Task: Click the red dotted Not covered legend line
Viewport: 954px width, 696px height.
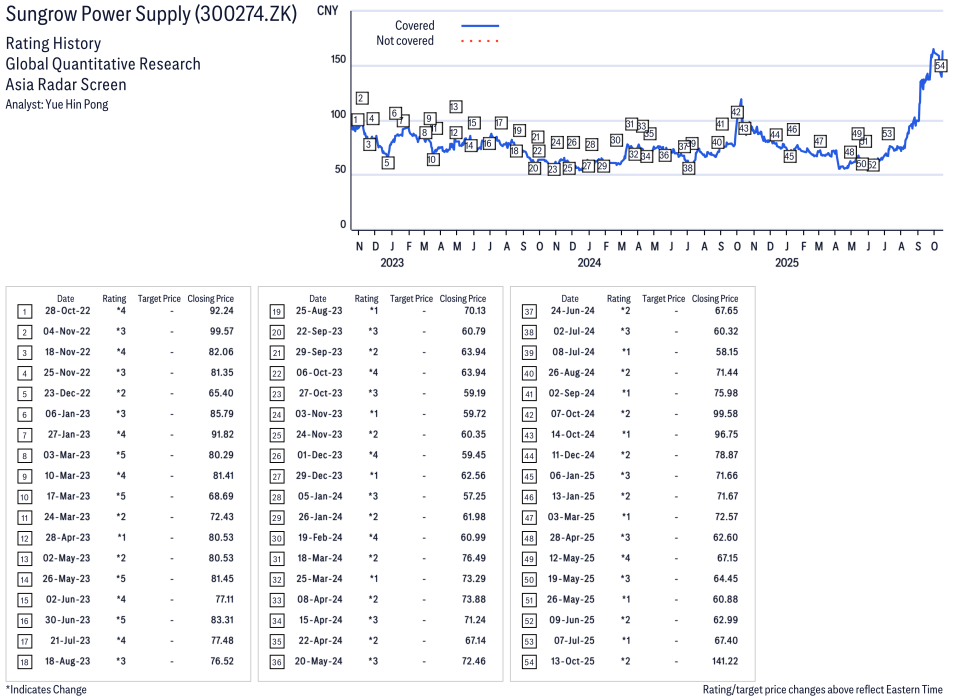Action: click(x=479, y=41)
